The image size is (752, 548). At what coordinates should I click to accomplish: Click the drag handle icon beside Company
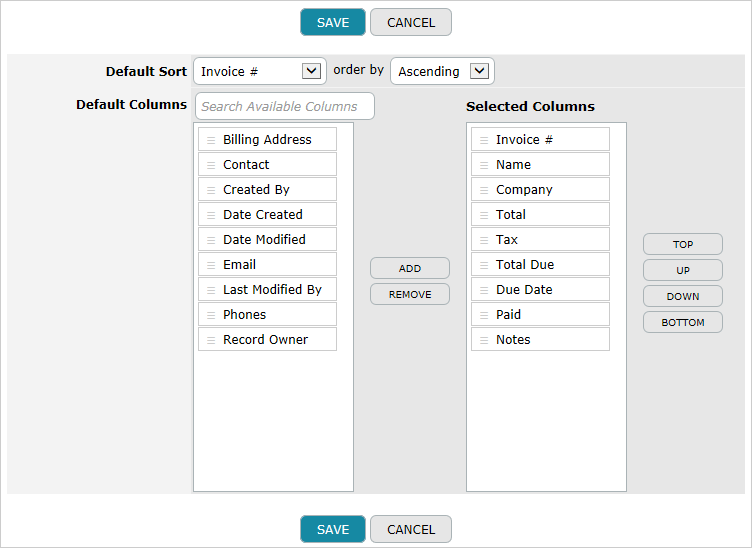click(484, 190)
